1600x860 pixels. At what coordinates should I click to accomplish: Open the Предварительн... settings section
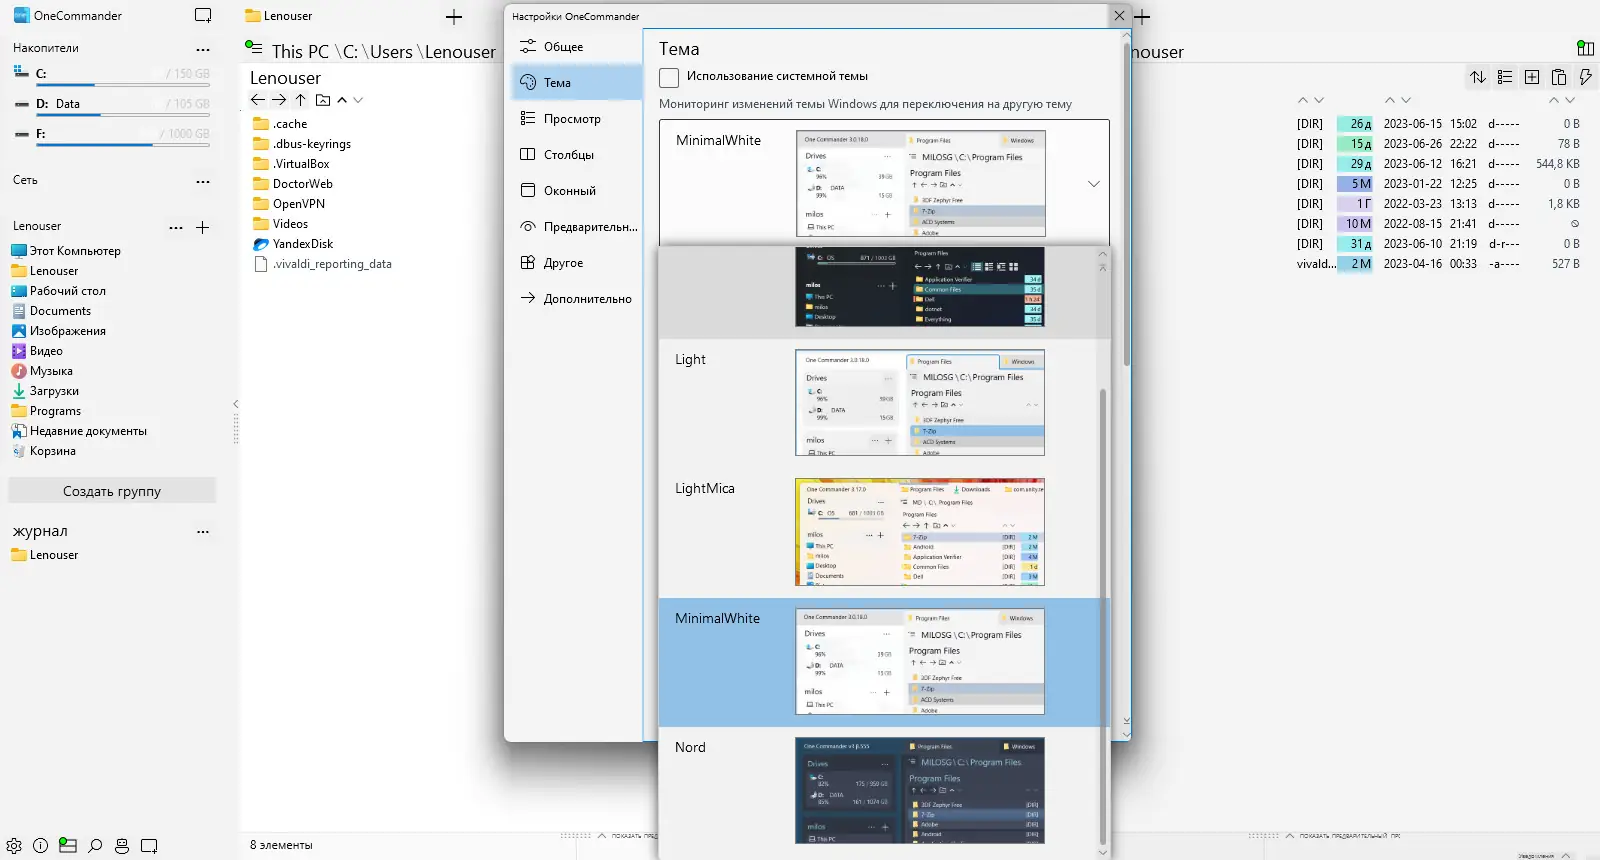(x=576, y=227)
